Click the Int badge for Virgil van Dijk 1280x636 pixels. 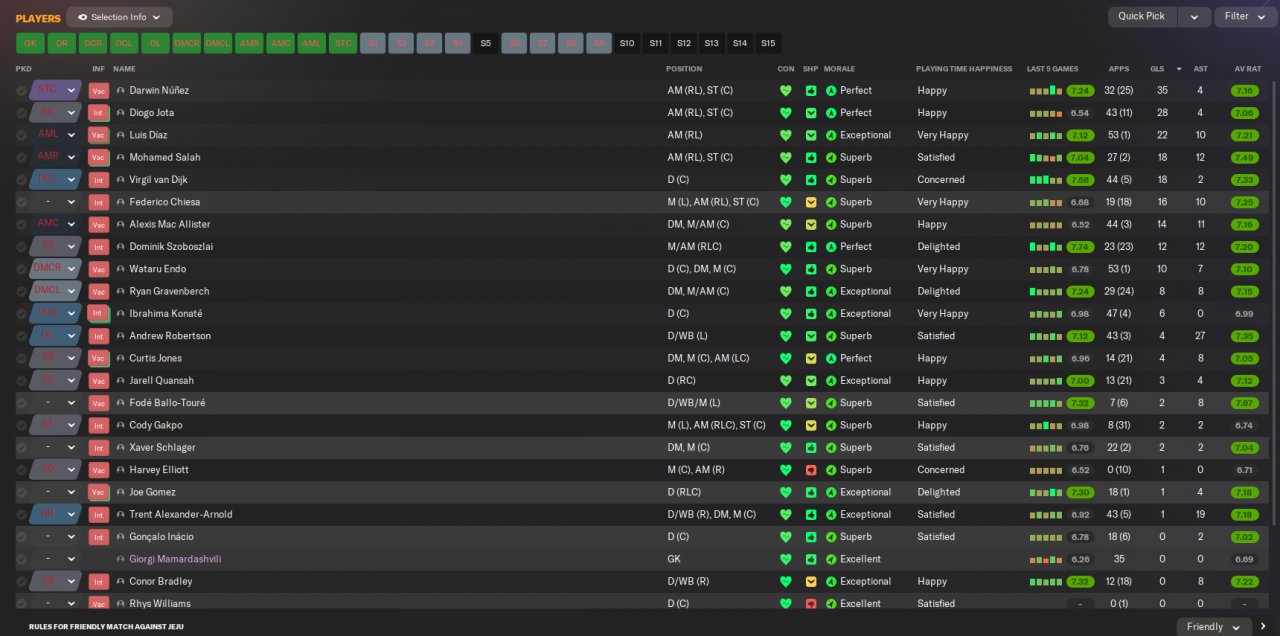(x=98, y=180)
